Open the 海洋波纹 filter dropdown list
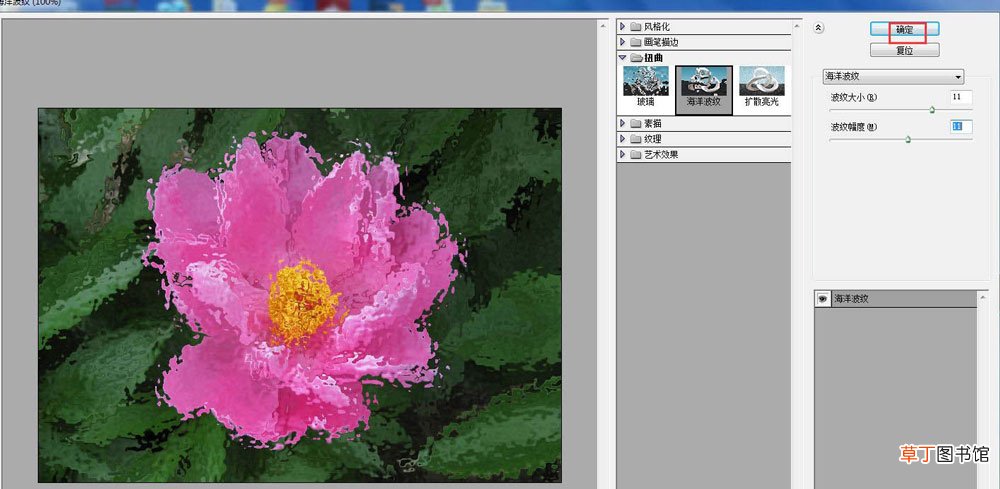Screen dimensions: 1000x489 coord(893,77)
